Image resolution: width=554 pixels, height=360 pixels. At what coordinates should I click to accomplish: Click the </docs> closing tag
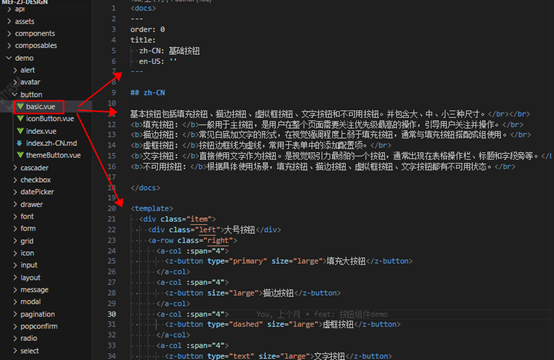pyautogui.click(x=145, y=188)
